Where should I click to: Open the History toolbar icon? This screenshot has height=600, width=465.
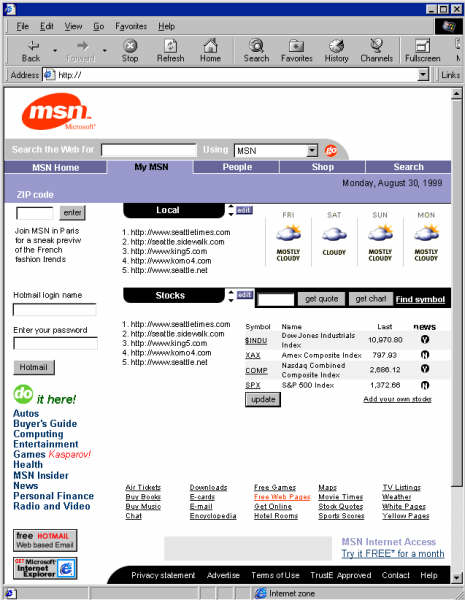pyautogui.click(x=336, y=46)
